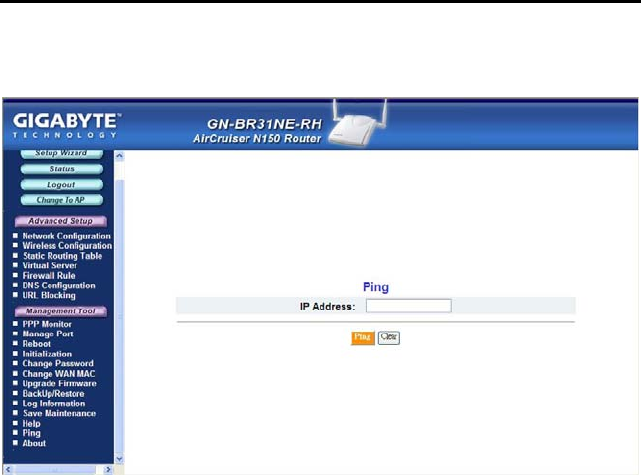Go to Static Routing Table
The image size is (641, 475).
(x=62, y=256)
